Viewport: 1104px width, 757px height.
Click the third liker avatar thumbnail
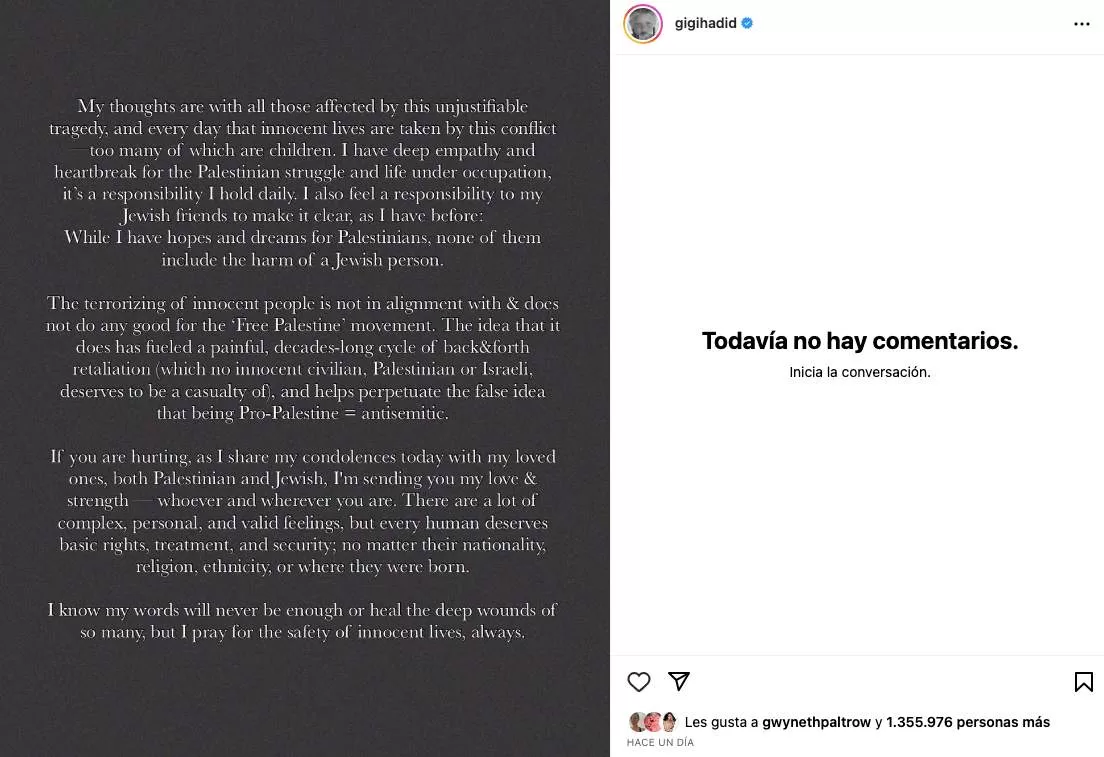click(x=668, y=722)
